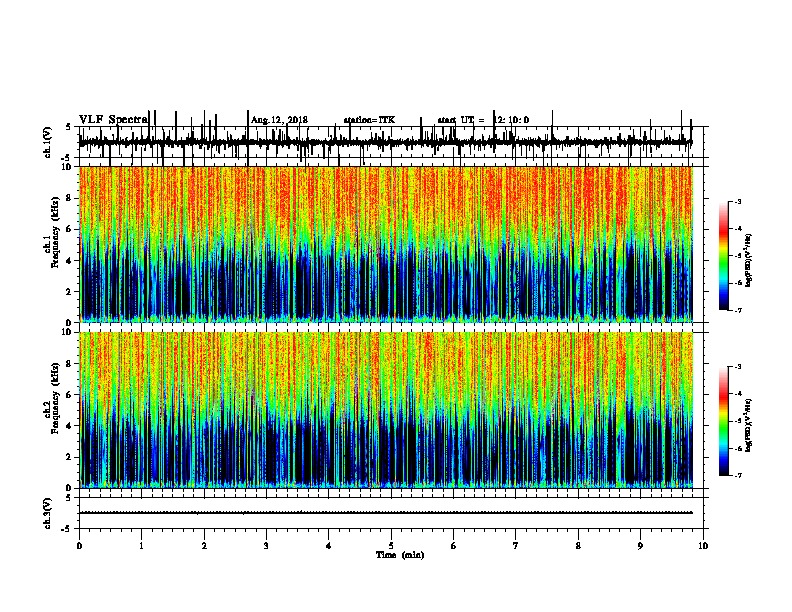Click the '-7' tick on ch.1 colorbar

738,310
